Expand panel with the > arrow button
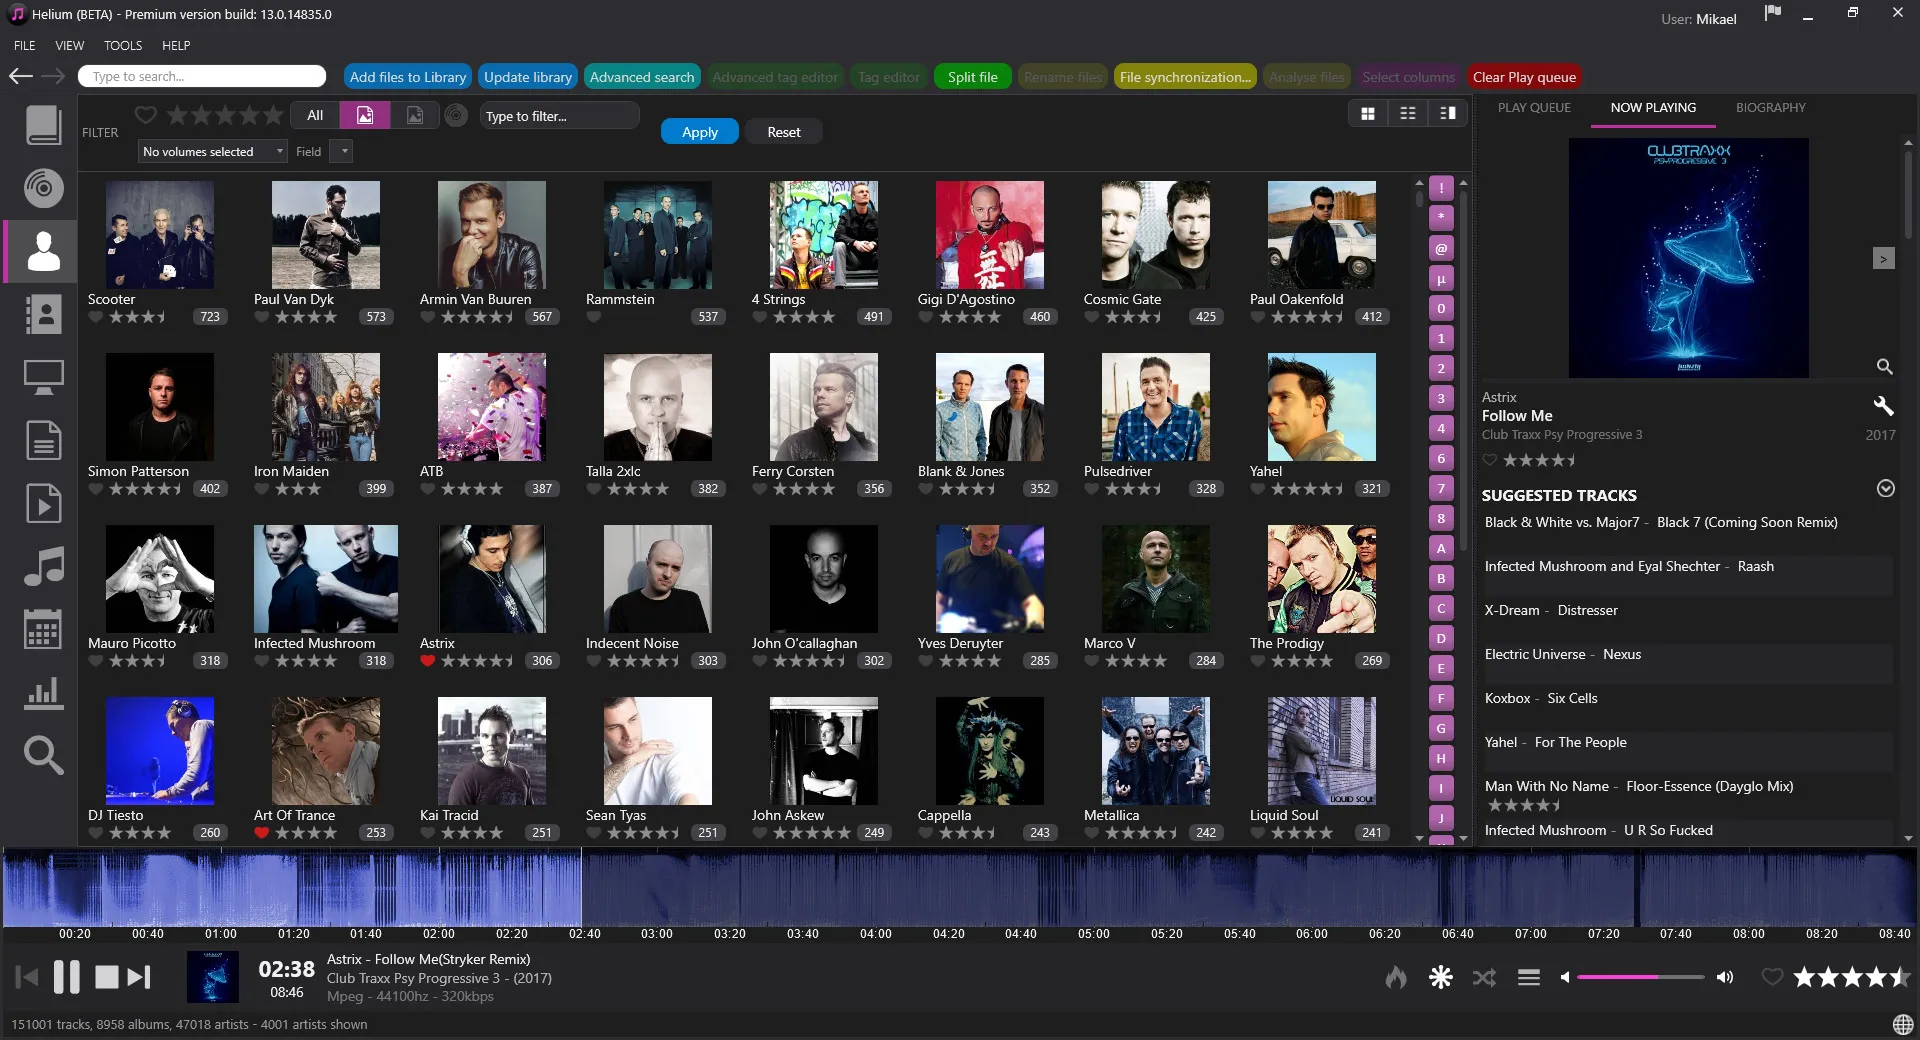The image size is (1920, 1040). click(x=1883, y=259)
